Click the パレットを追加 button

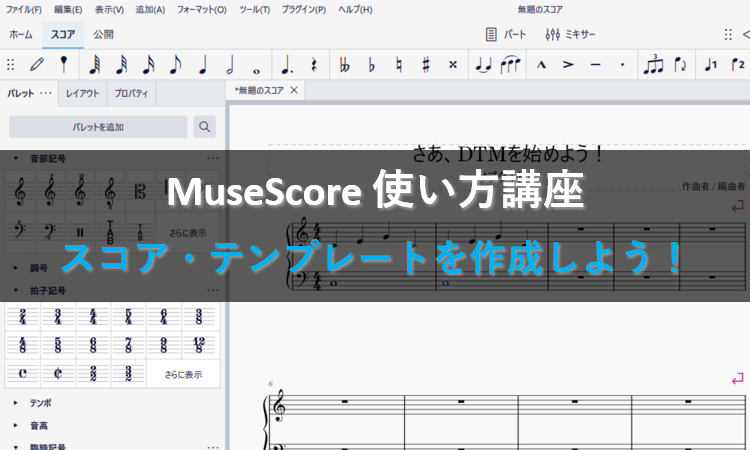coord(98,127)
